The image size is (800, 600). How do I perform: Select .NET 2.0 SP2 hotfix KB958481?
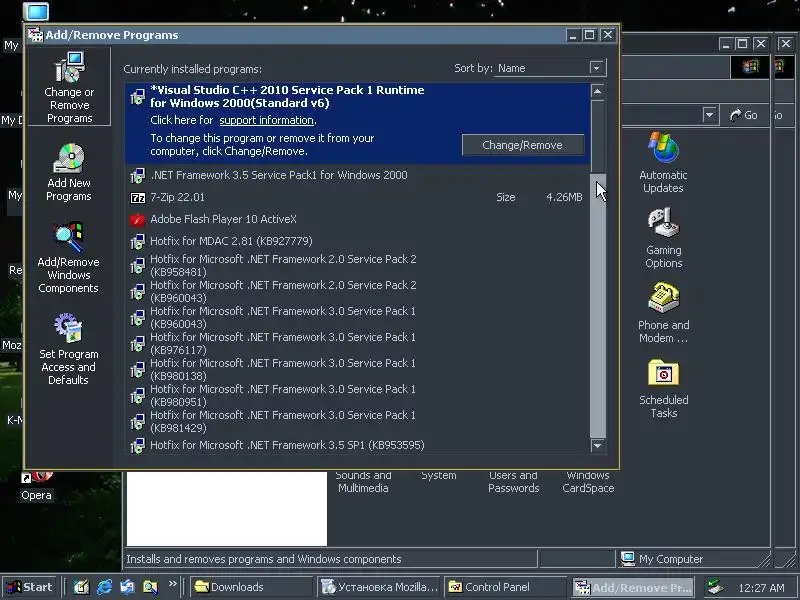point(357,265)
